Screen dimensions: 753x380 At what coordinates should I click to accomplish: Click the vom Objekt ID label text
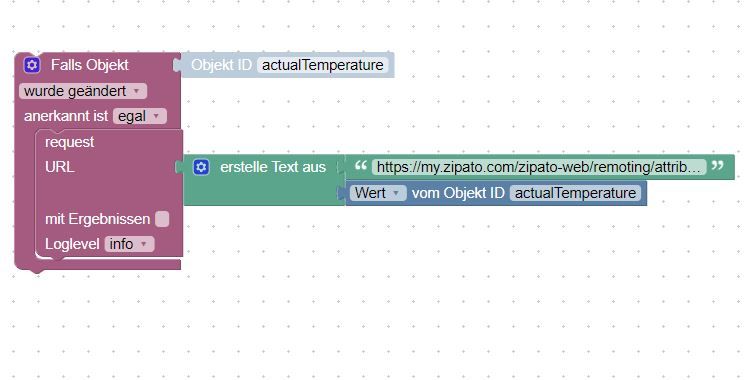(458, 193)
